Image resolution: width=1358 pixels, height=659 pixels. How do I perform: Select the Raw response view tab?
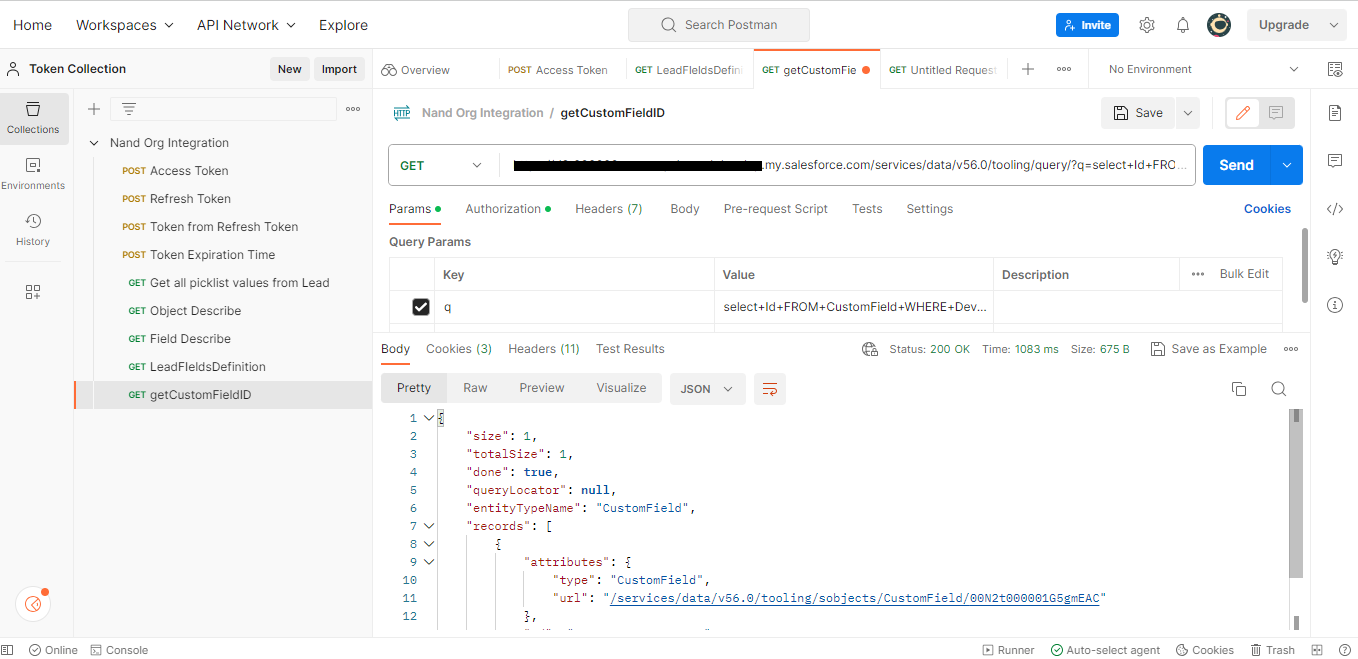(x=475, y=388)
